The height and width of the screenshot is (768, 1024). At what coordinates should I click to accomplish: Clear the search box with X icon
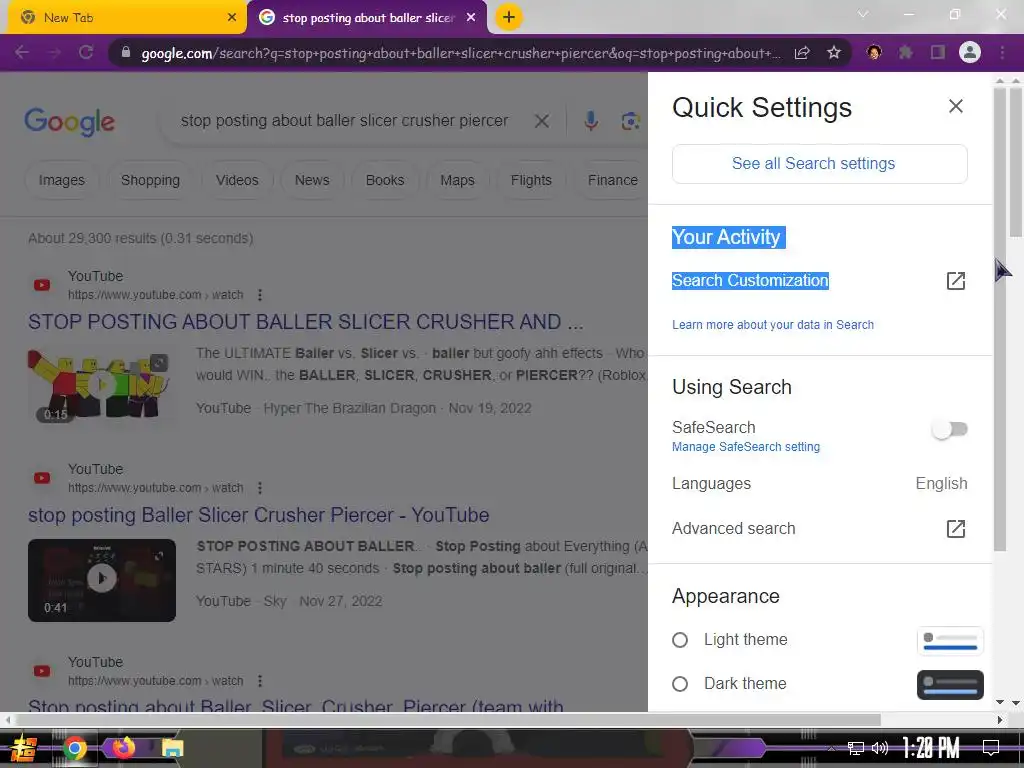tap(541, 121)
